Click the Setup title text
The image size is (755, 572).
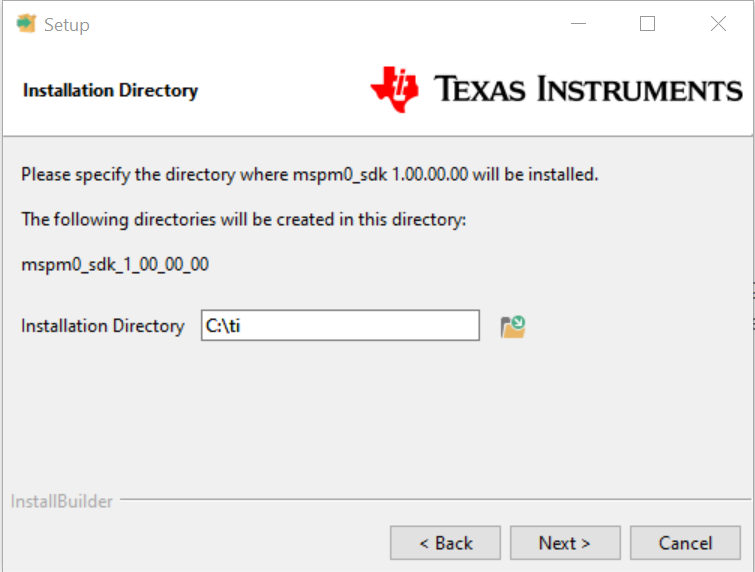click(67, 24)
